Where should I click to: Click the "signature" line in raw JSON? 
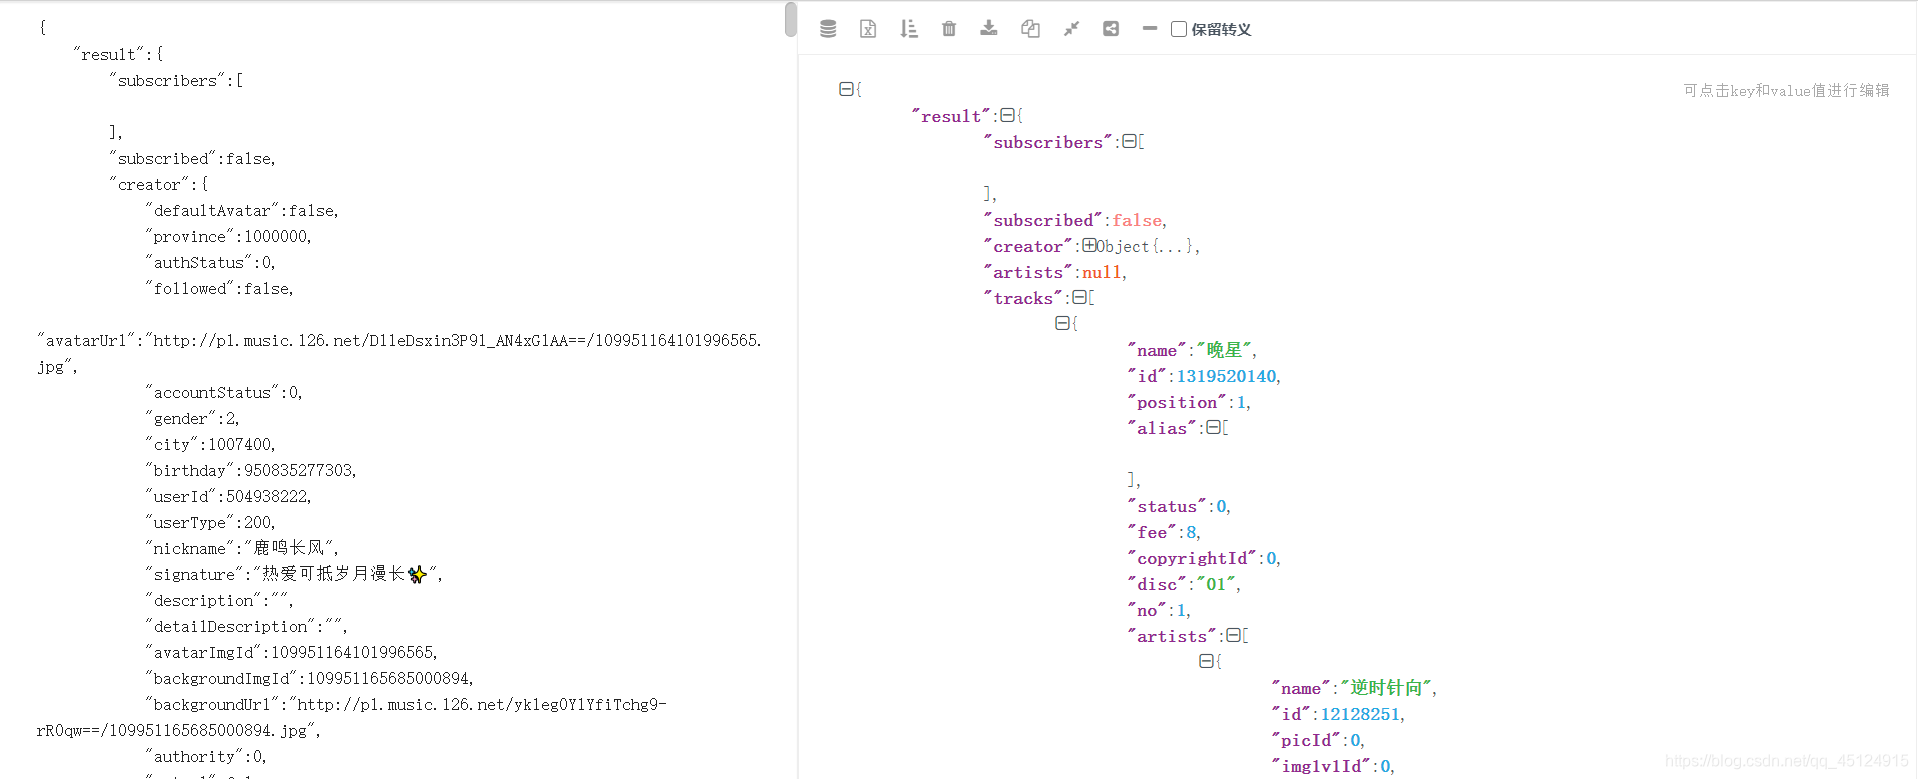point(294,574)
